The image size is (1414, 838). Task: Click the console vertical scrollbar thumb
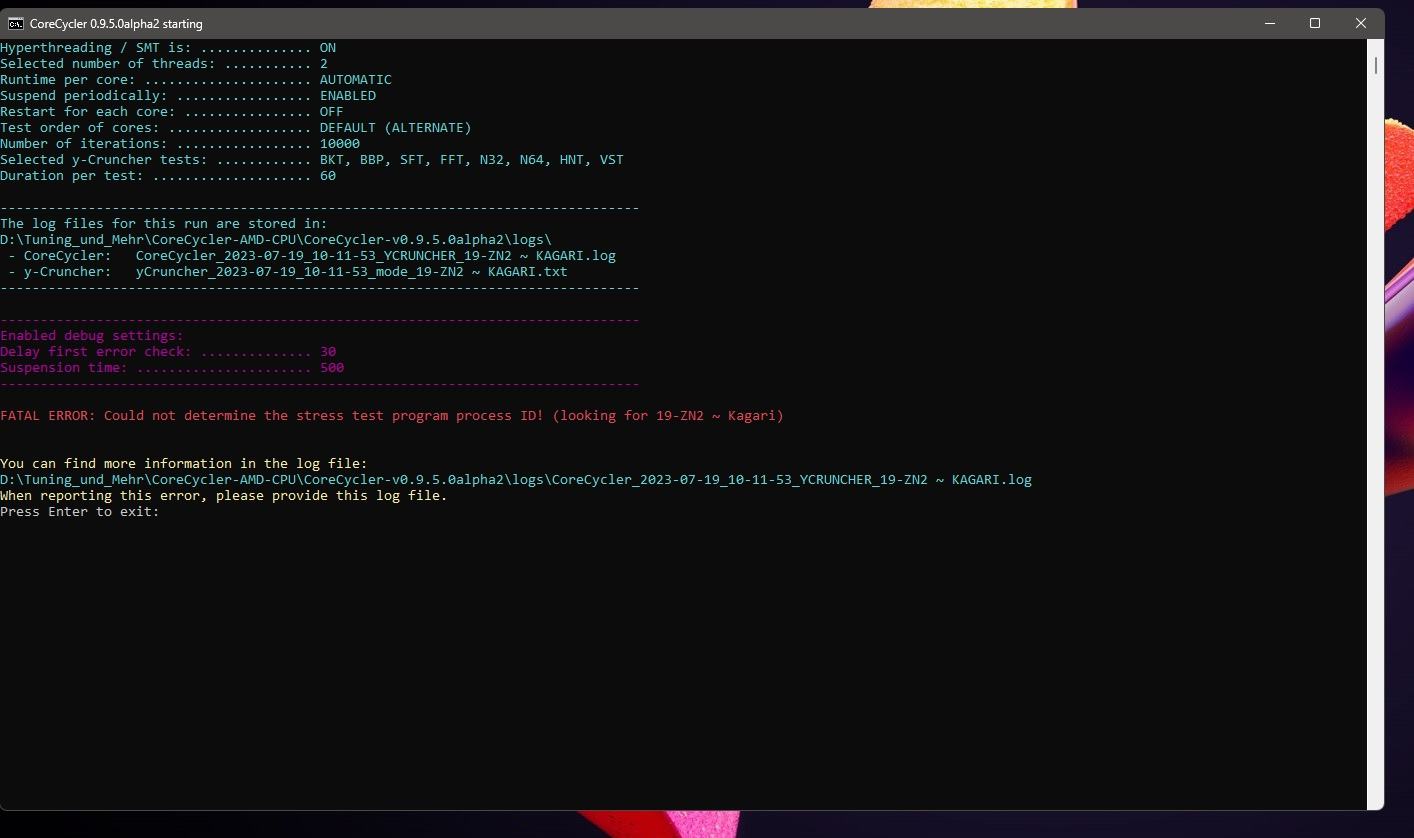point(1376,65)
